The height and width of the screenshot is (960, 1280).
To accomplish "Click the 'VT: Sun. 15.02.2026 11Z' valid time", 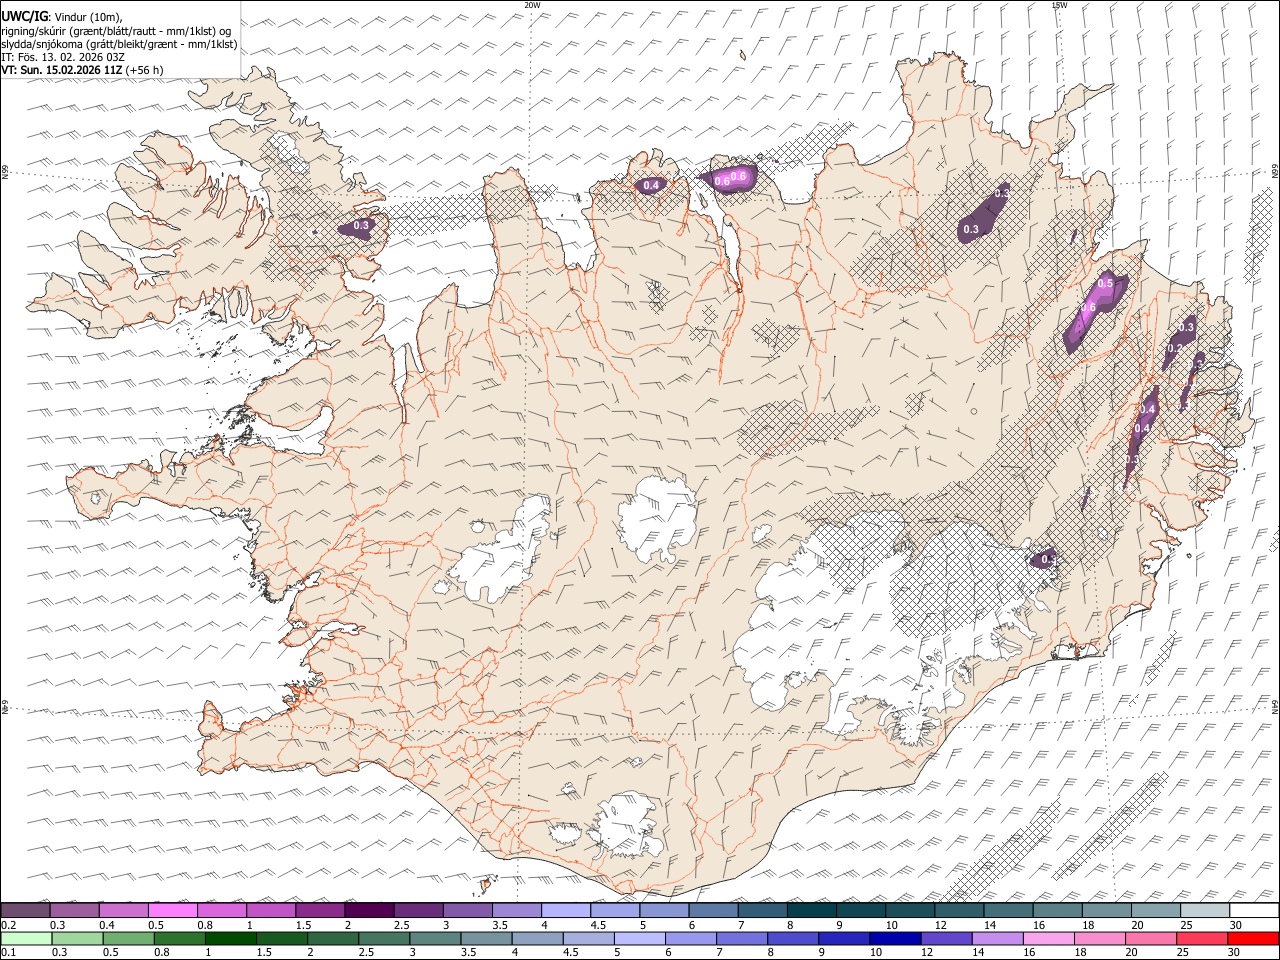I will (62, 70).
